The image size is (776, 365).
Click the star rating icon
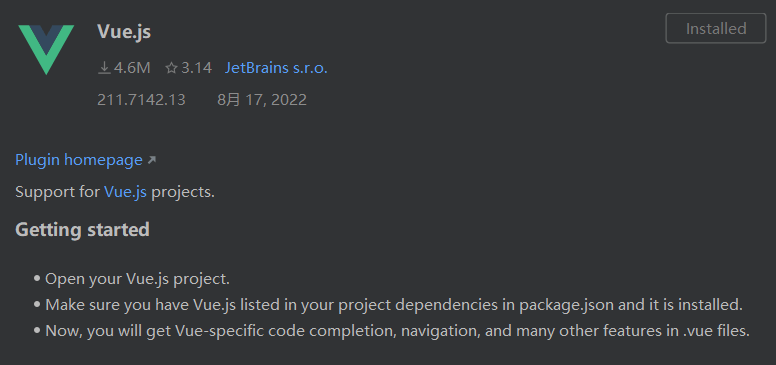point(171,68)
